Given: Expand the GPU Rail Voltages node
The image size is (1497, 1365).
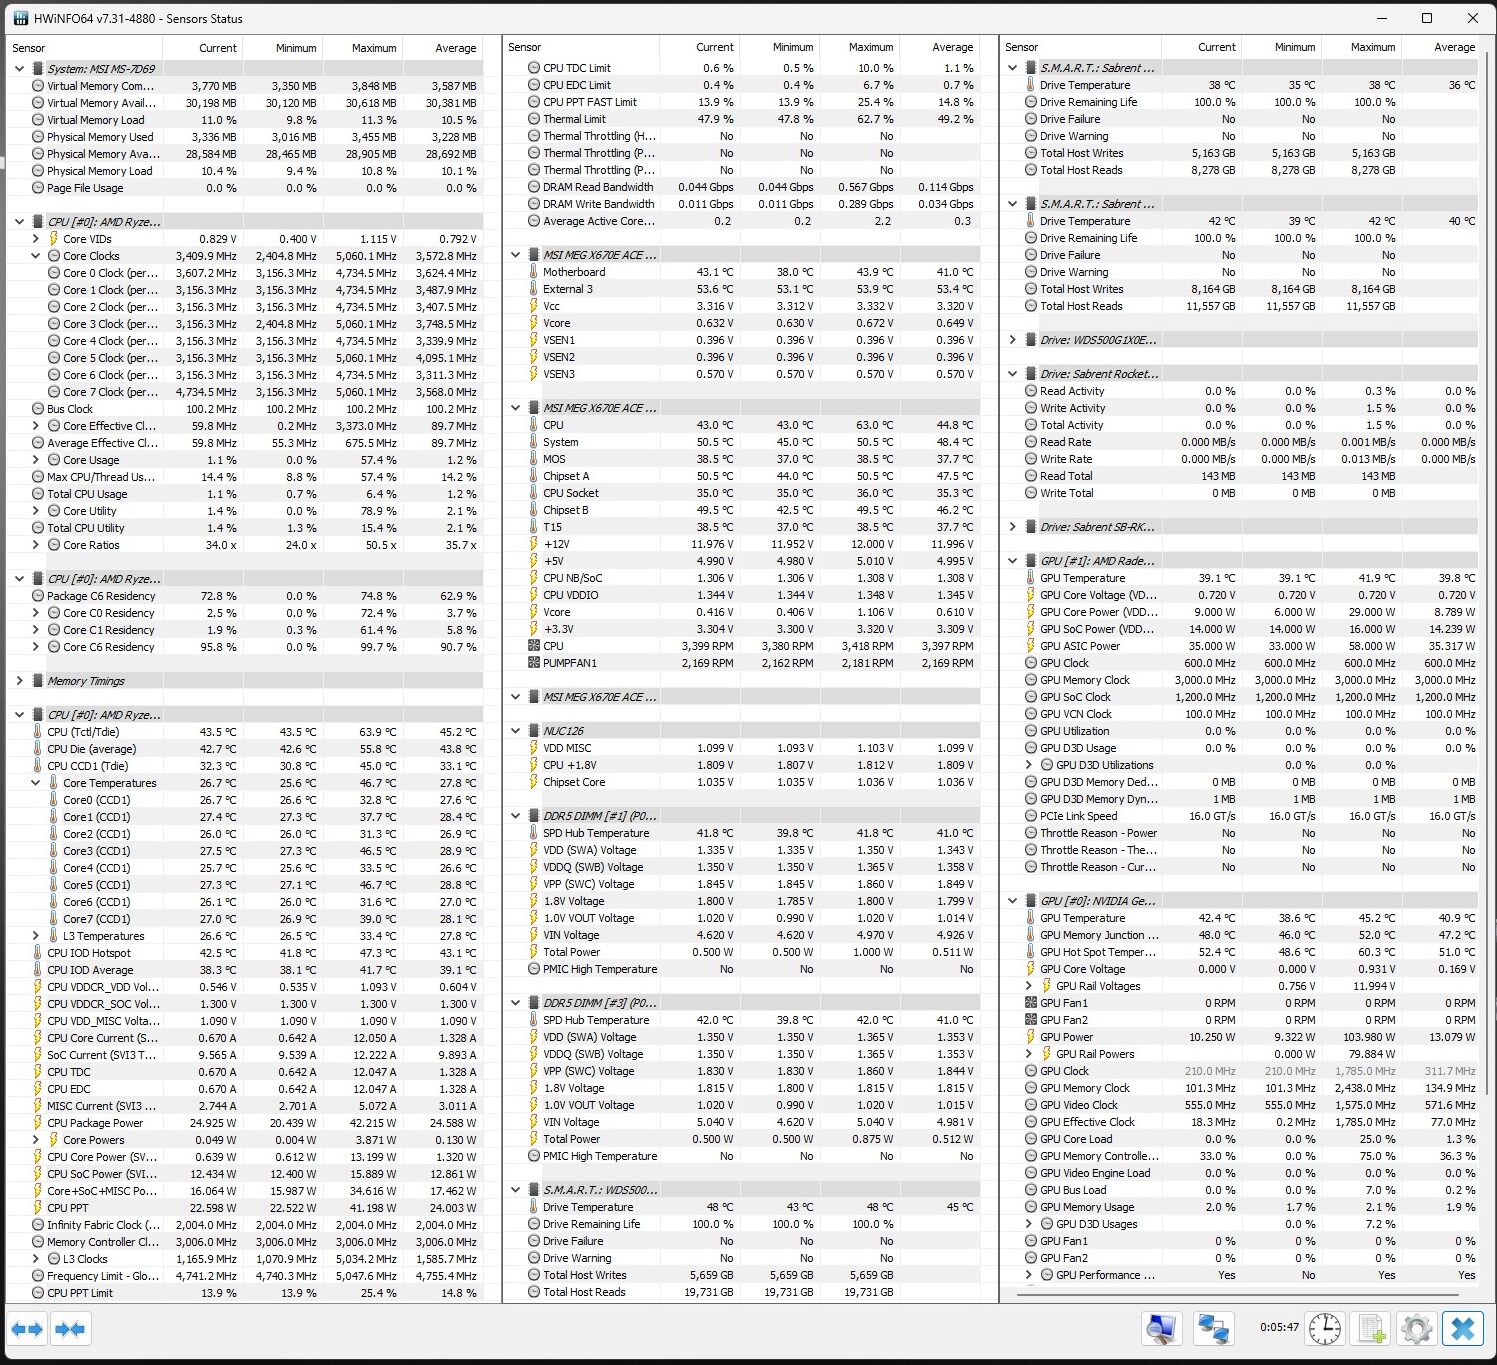Looking at the screenshot, I should pos(1028,986).
